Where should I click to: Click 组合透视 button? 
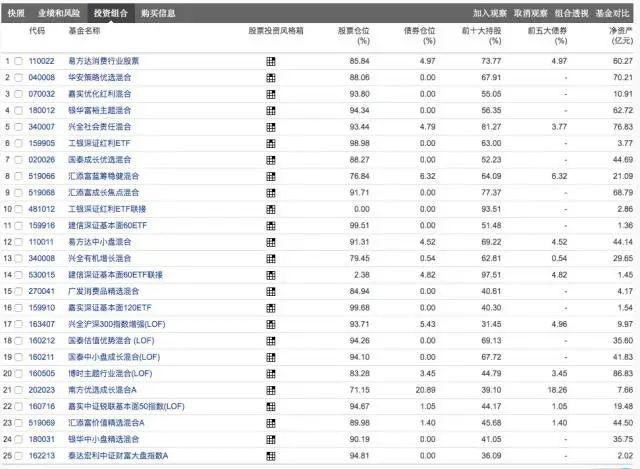pyautogui.click(x=571, y=13)
